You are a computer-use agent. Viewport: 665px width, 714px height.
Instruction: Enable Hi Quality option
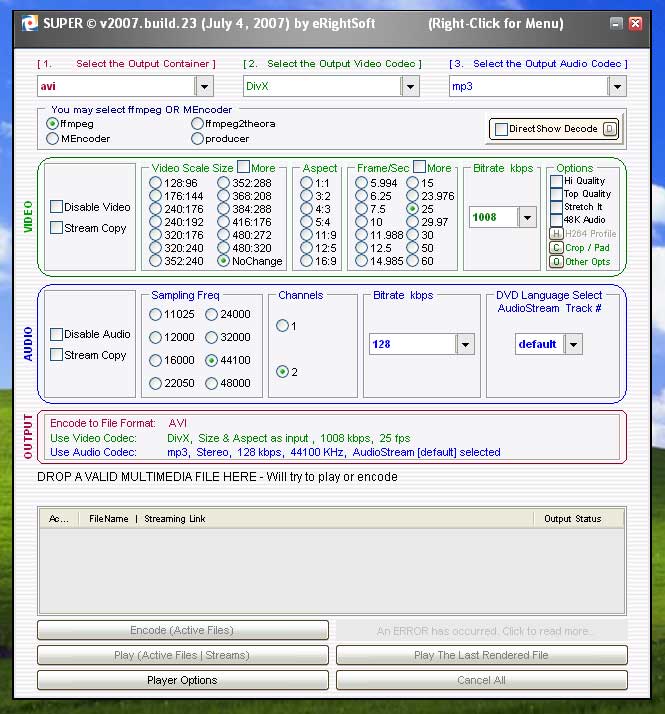556,181
